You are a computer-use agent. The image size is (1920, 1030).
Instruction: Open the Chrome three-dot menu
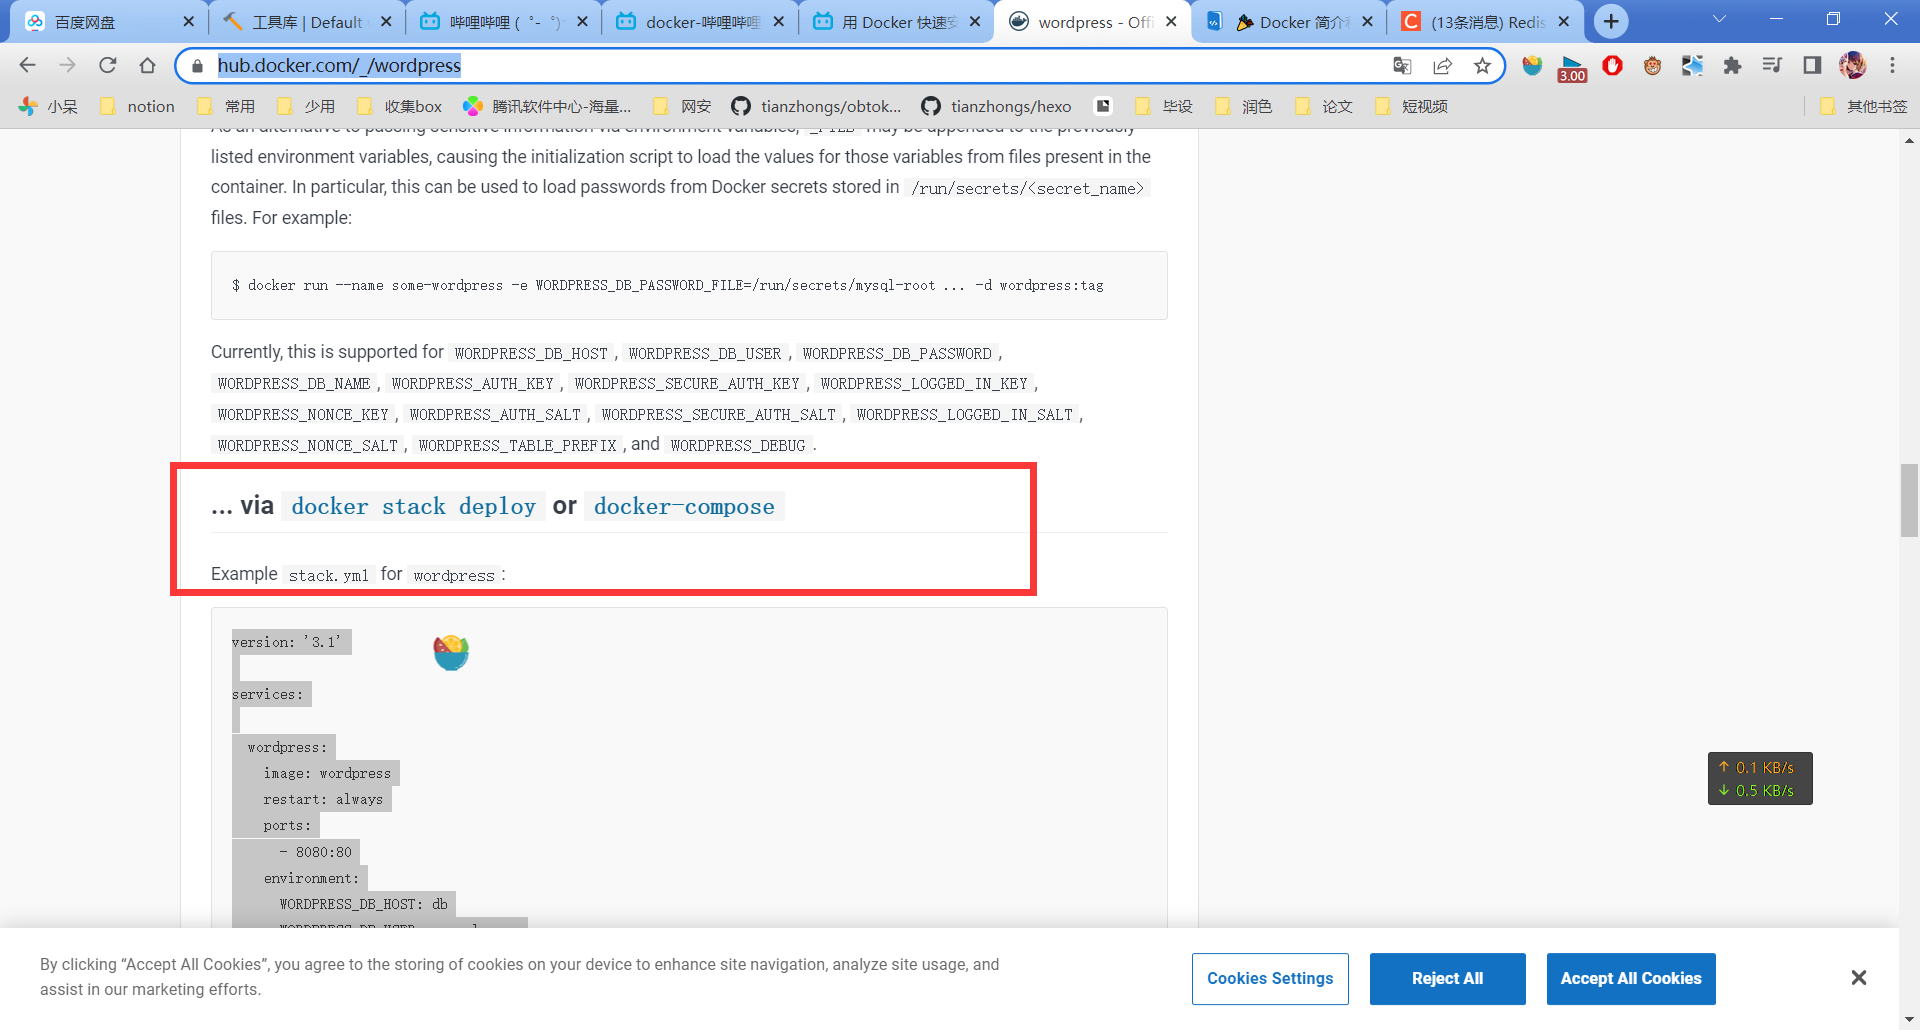tap(1892, 66)
